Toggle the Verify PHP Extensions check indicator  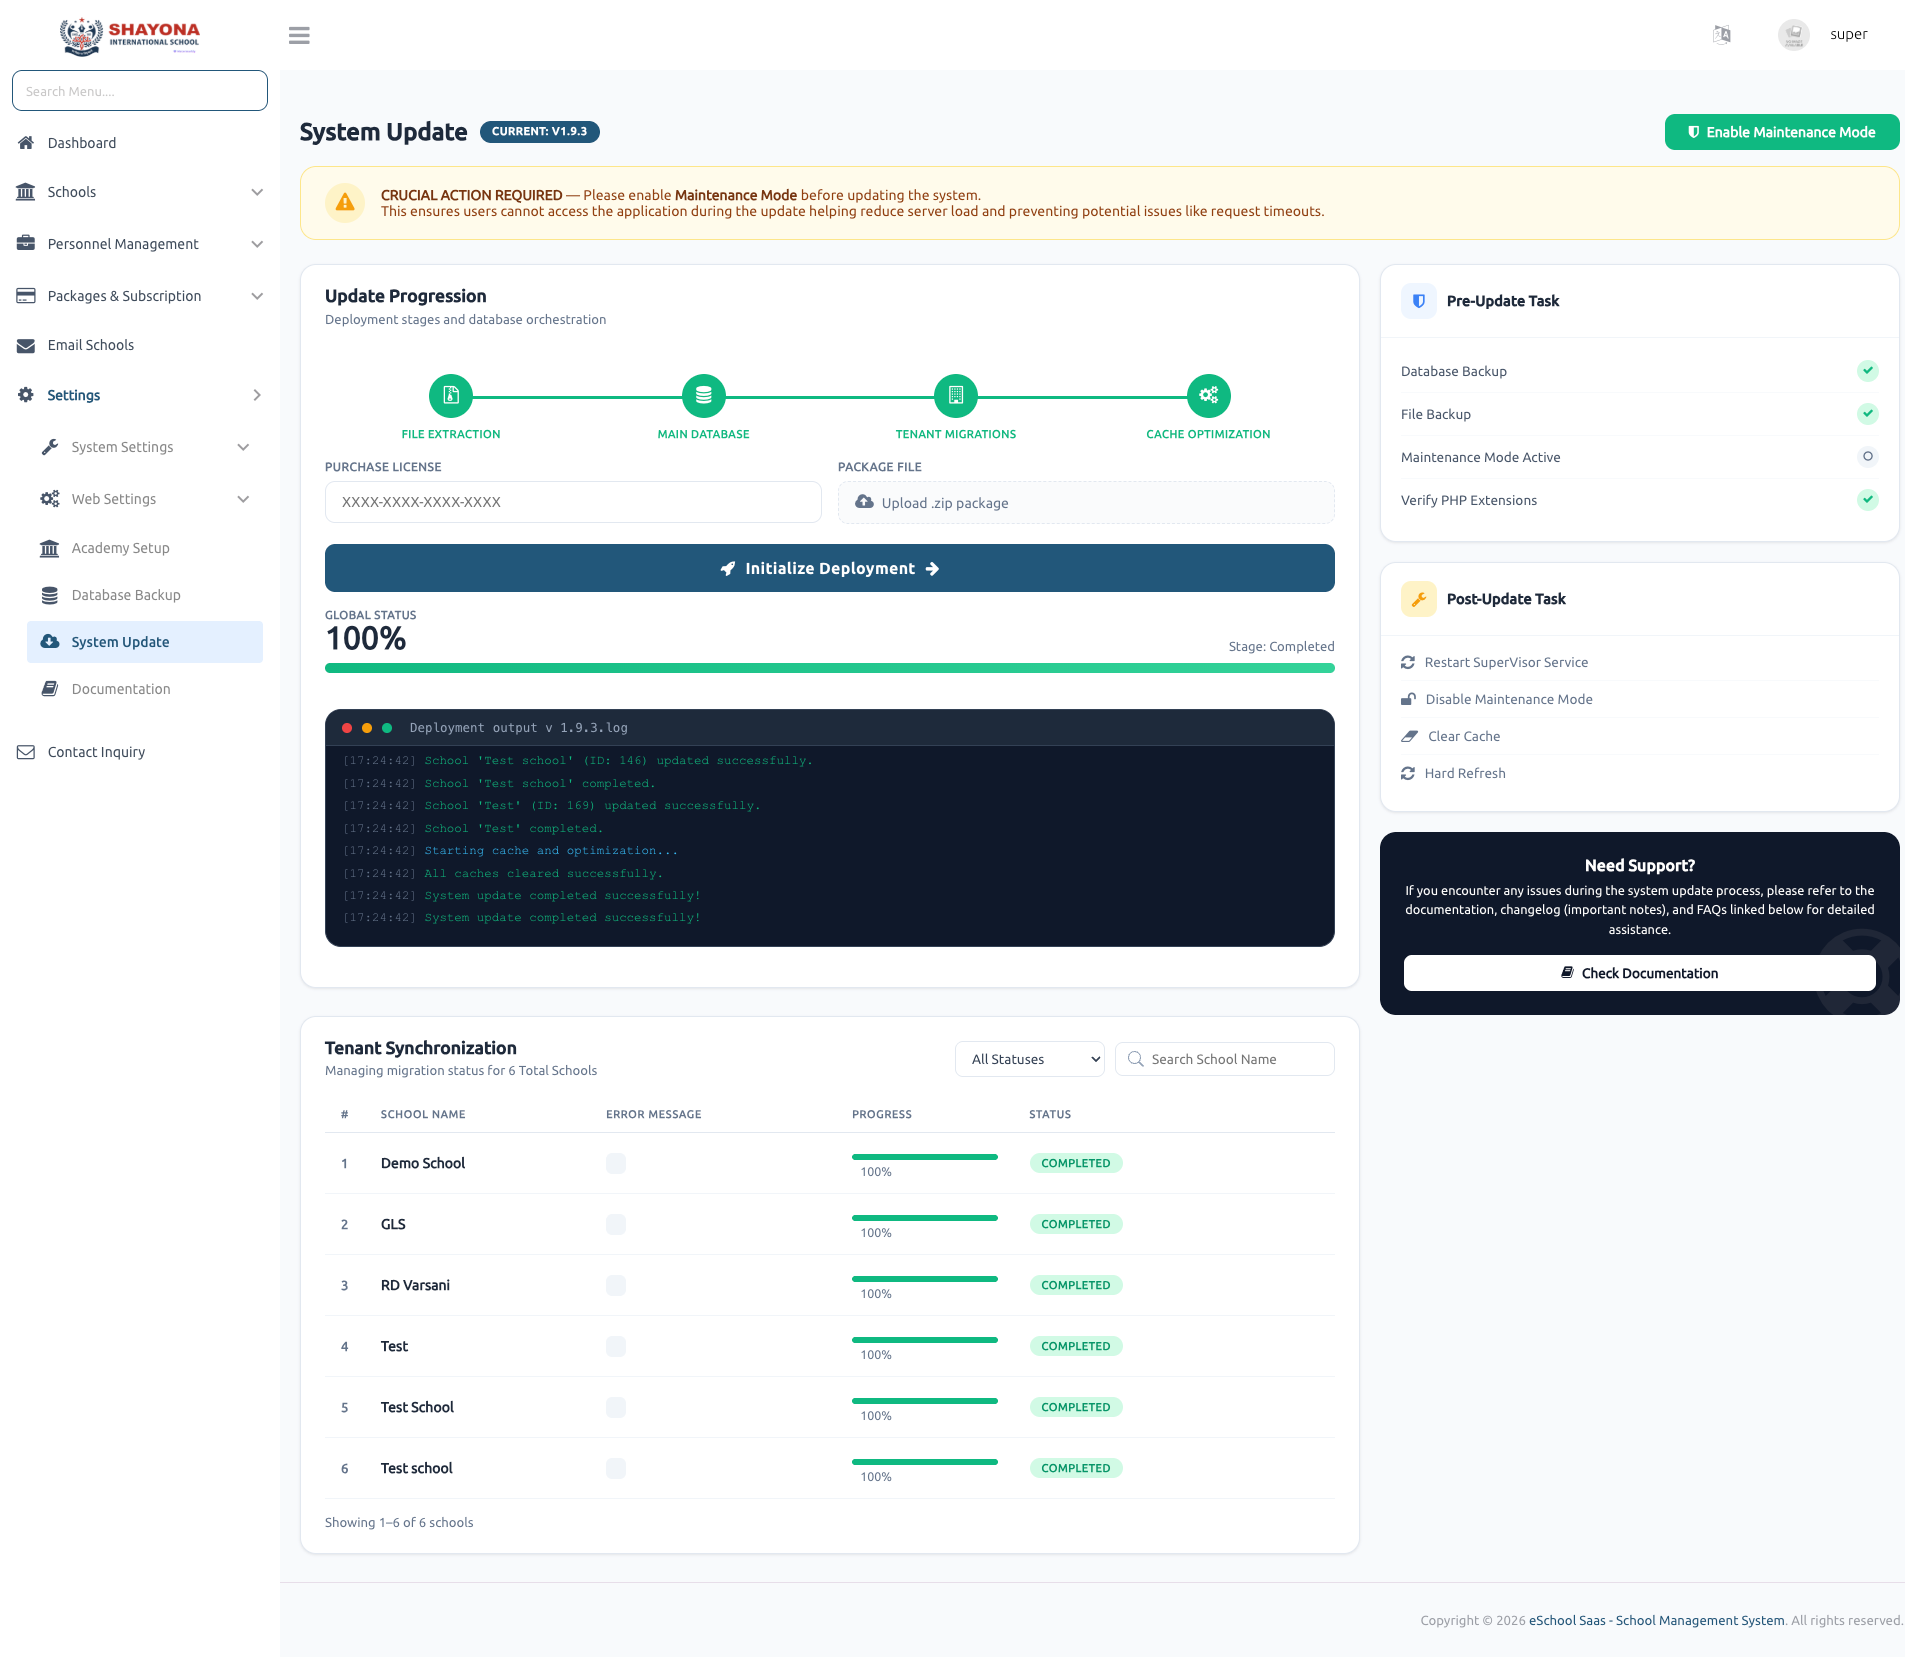click(1867, 500)
